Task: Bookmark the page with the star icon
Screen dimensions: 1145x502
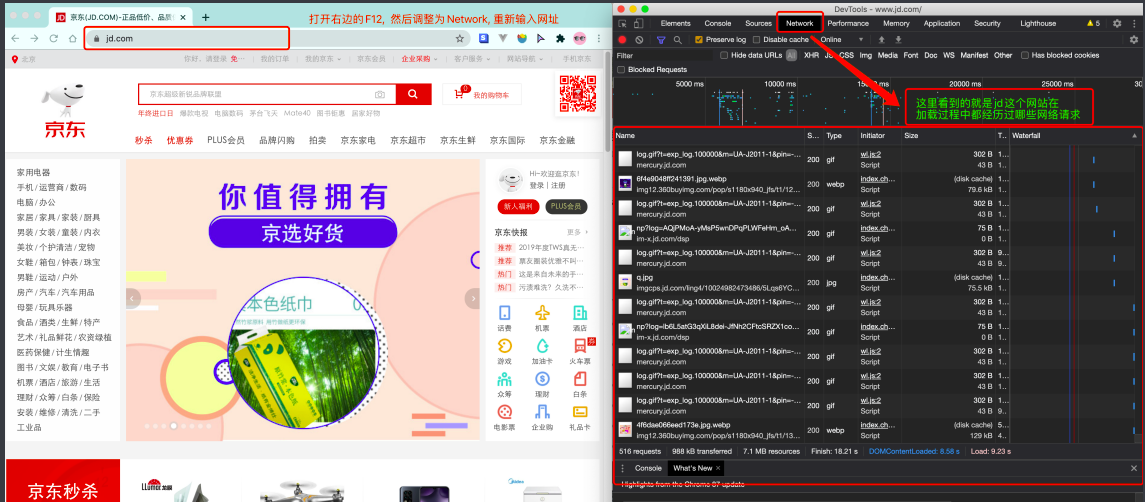Action: tap(459, 38)
